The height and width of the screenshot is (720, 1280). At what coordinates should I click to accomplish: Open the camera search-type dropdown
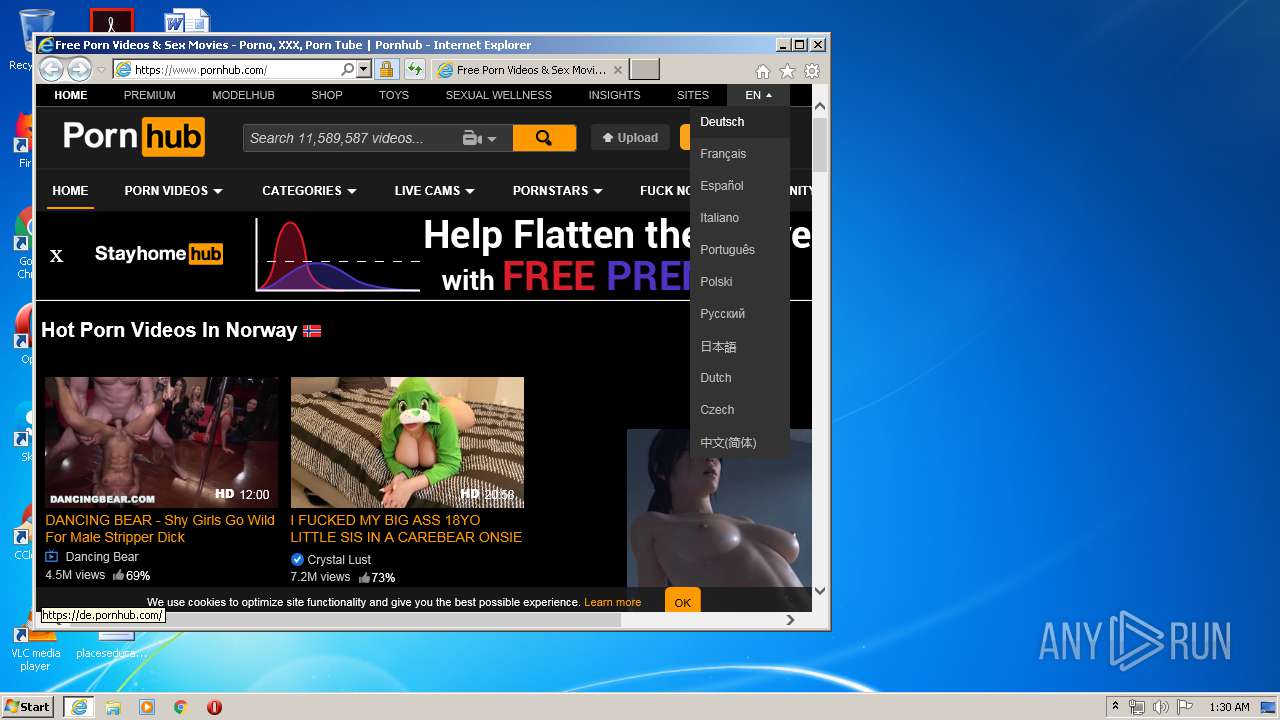(480, 139)
